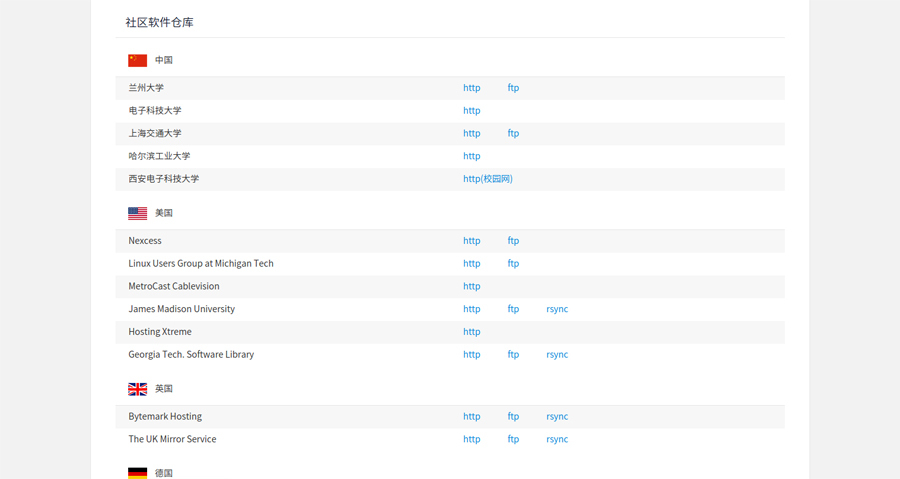Select Linux Users Group at Michigan Tech text
This screenshot has width=900, height=479.
[201, 263]
